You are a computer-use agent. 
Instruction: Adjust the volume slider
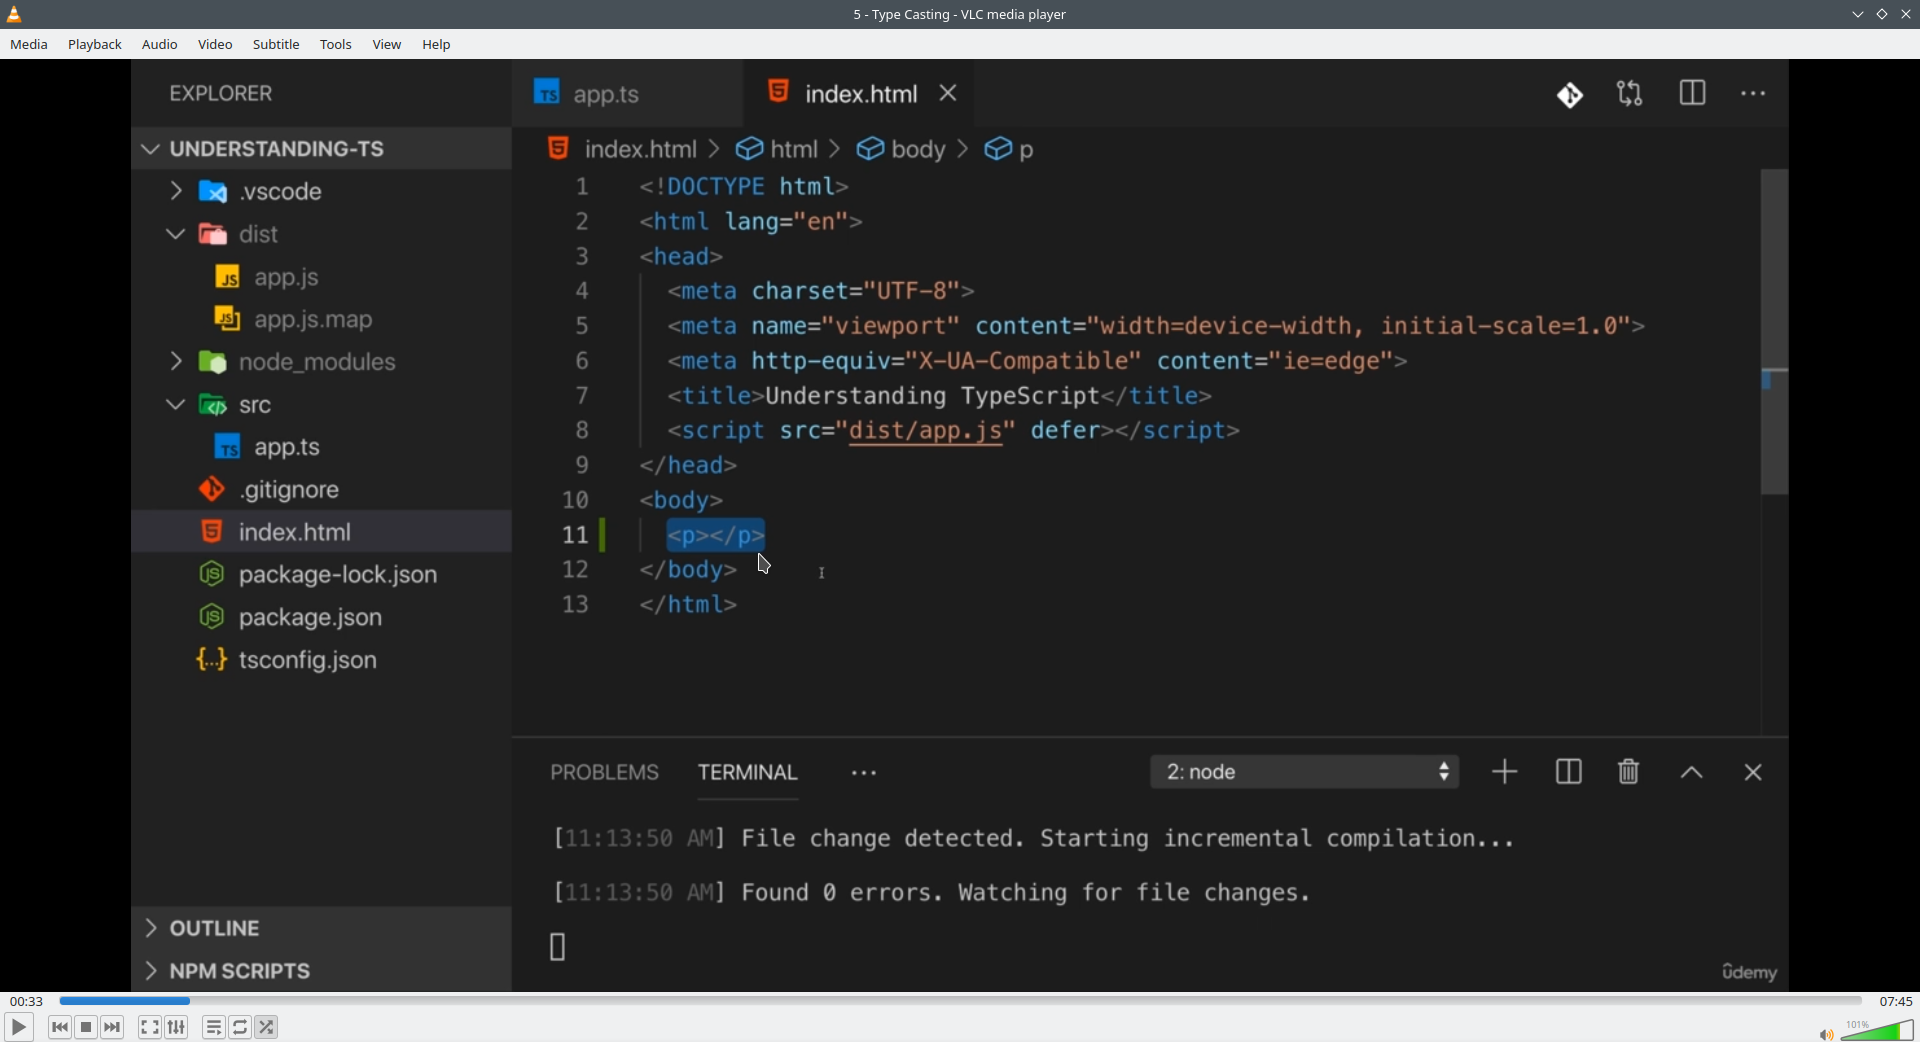(1878, 1031)
